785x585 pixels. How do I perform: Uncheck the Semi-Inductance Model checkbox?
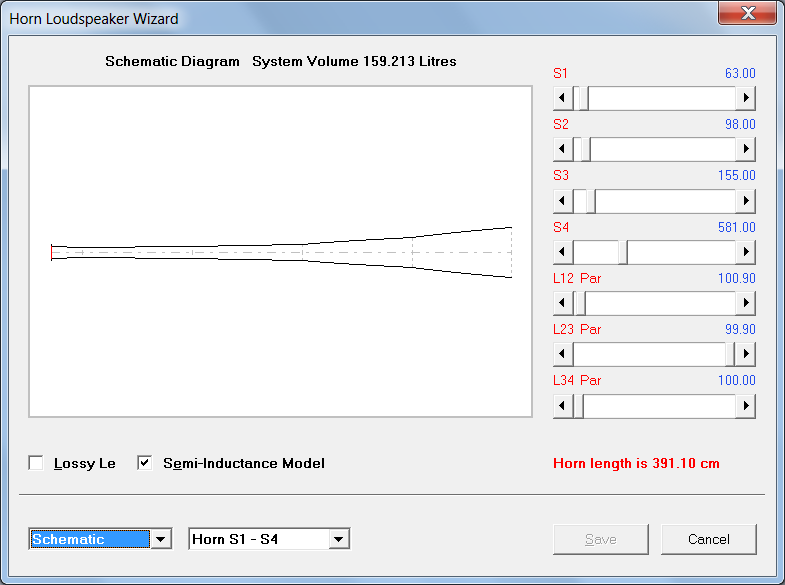[145, 463]
